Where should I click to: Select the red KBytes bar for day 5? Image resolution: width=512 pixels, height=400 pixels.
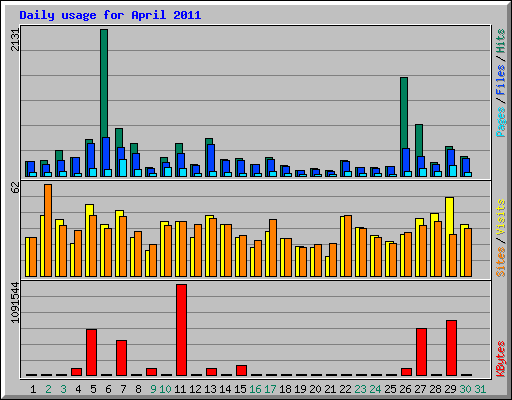[91, 352]
